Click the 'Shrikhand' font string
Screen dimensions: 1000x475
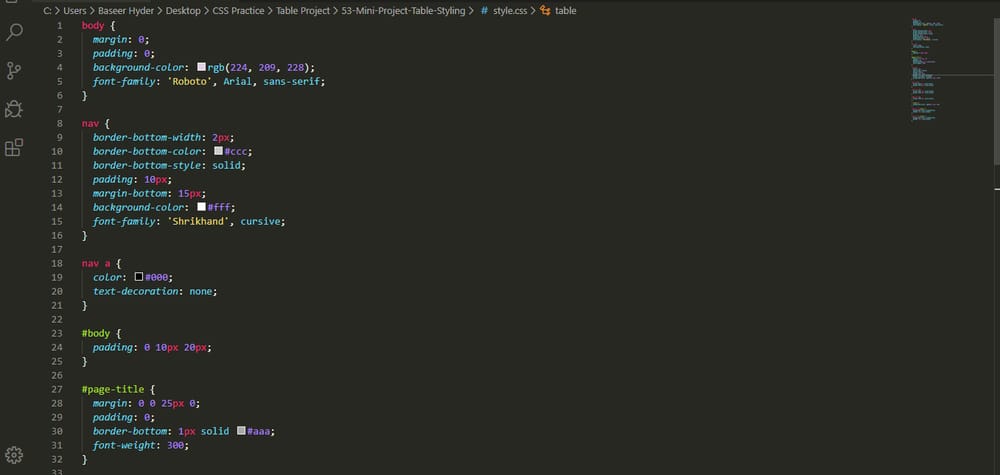pyautogui.click(x=198, y=221)
